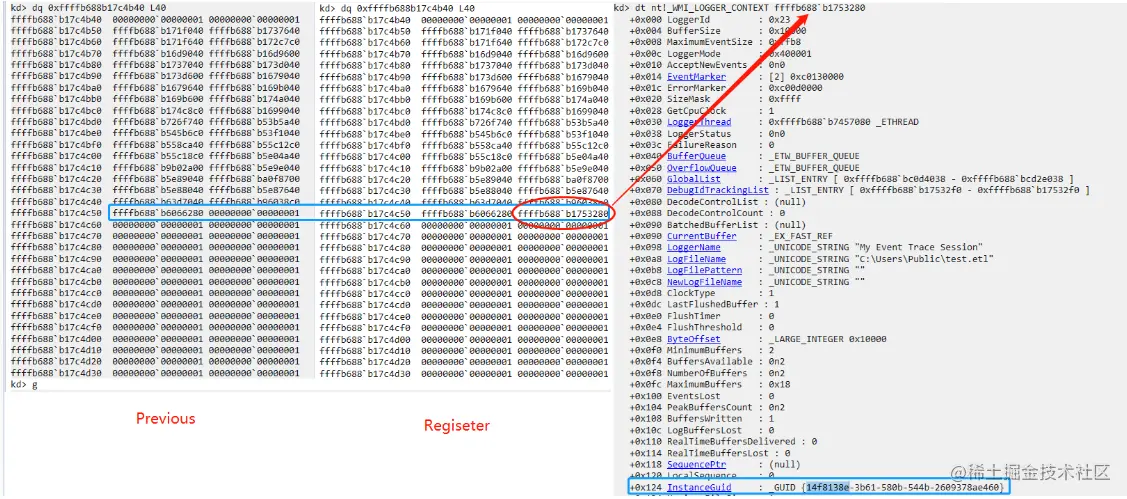Select the "kd> g" command line
Viewport: 1127px width, 499px height.
click(x=24, y=385)
